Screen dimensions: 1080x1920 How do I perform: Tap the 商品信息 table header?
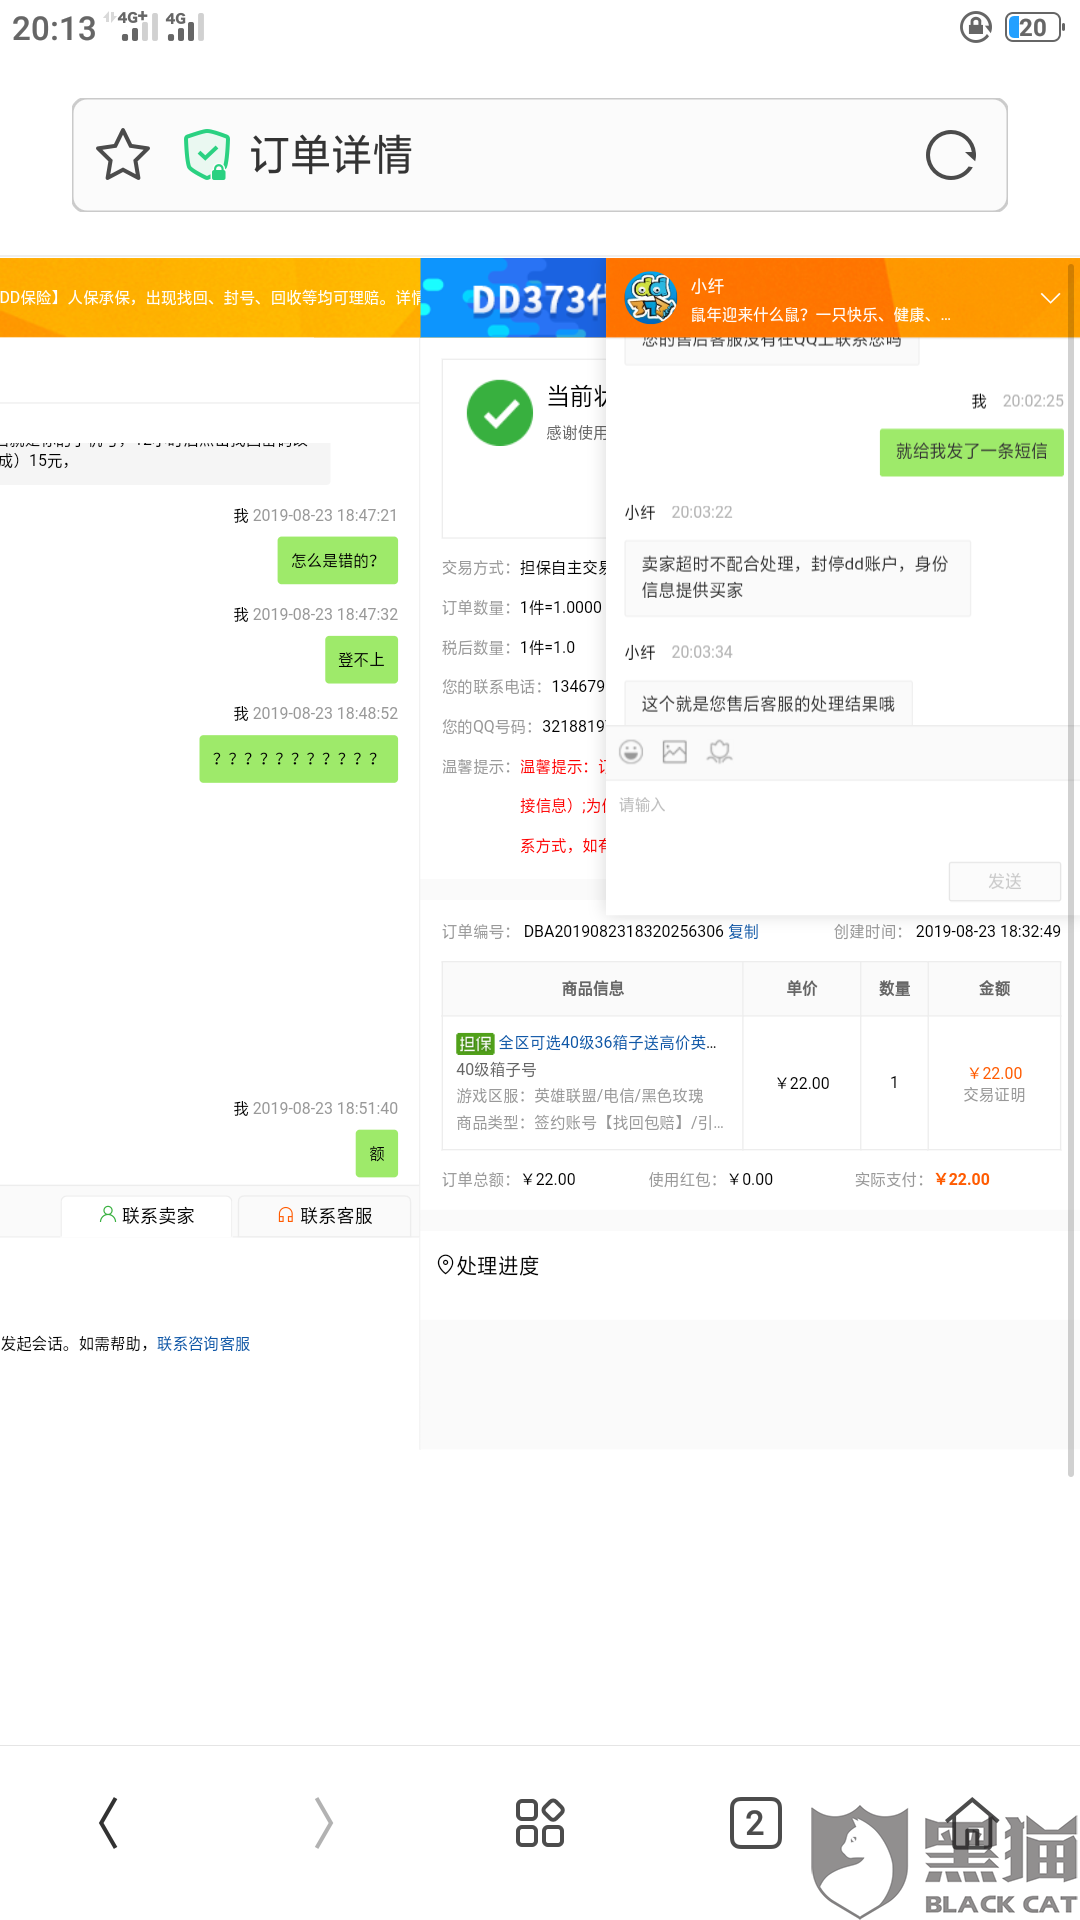pos(592,988)
